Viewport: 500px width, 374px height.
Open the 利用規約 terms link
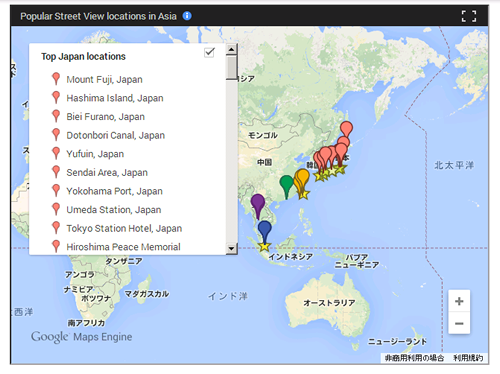point(468,358)
